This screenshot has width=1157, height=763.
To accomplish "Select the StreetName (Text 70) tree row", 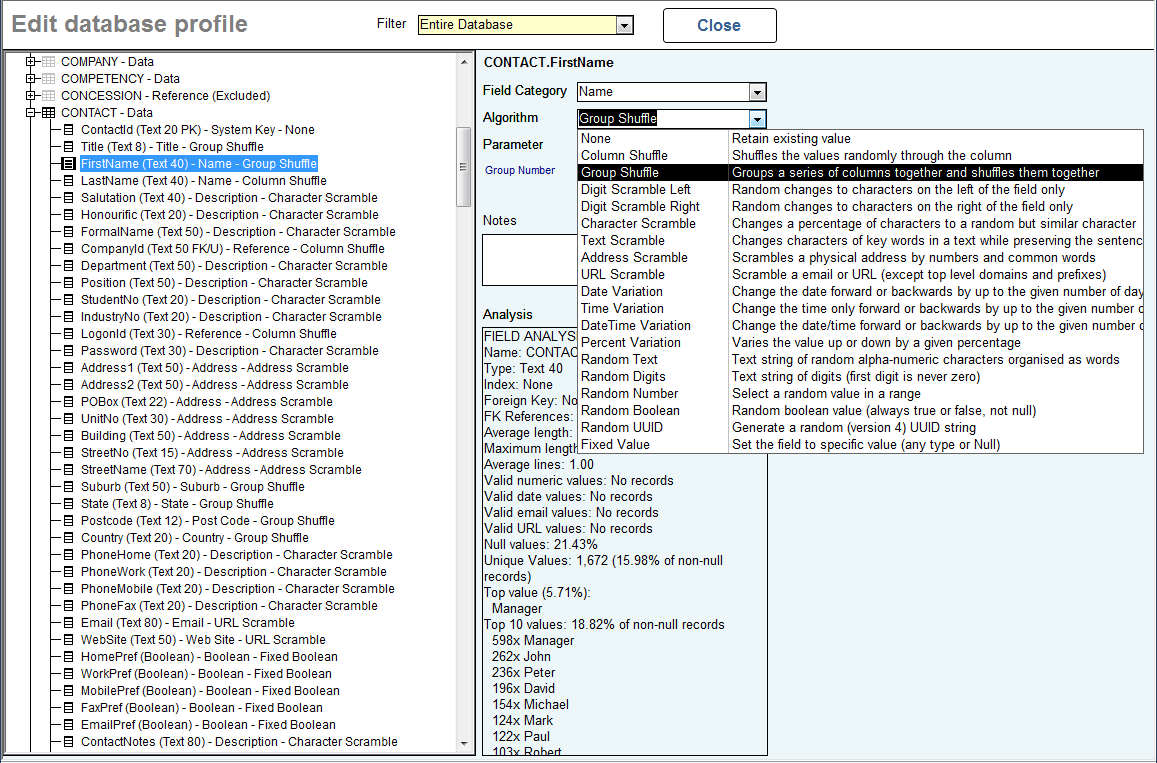I will (x=221, y=470).
